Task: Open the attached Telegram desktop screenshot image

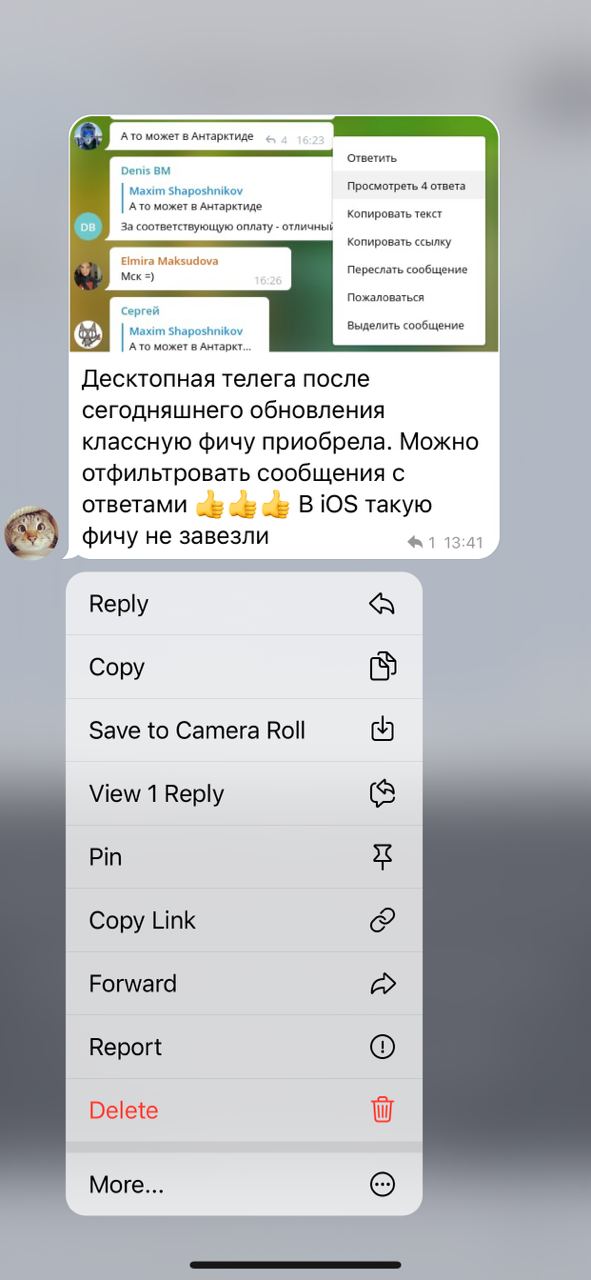Action: click(284, 234)
